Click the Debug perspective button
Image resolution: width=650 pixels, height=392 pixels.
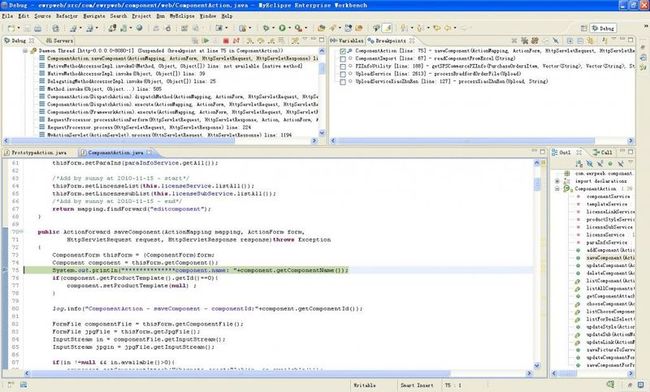(603, 28)
